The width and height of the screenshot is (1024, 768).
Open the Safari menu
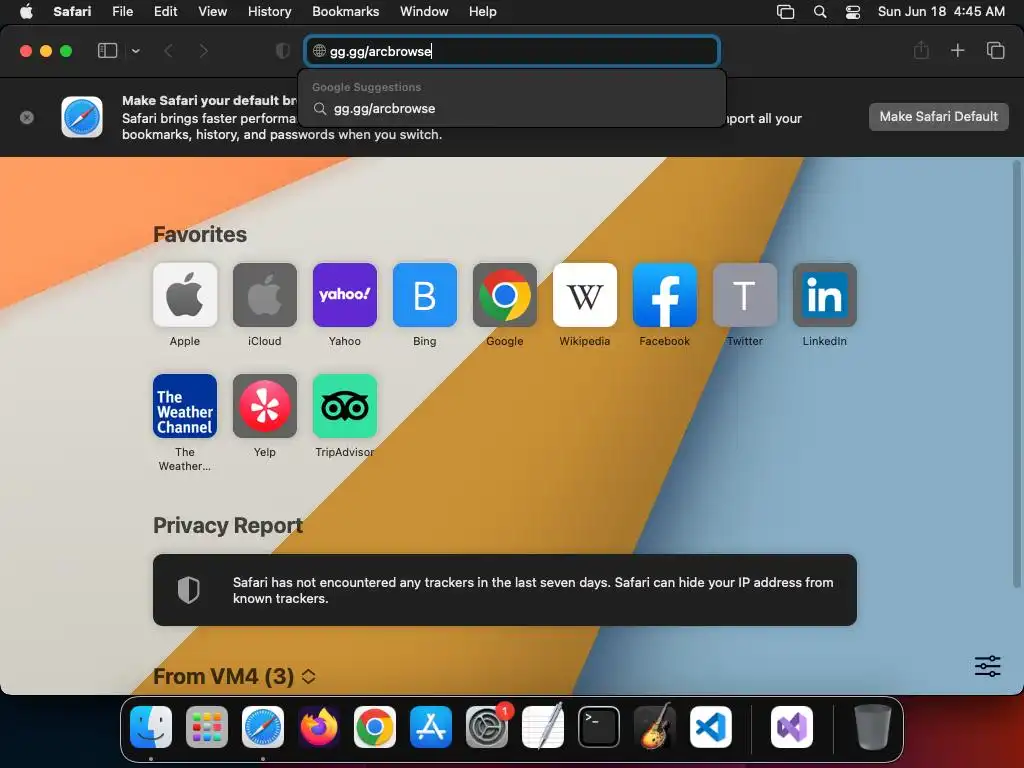pyautogui.click(x=72, y=11)
